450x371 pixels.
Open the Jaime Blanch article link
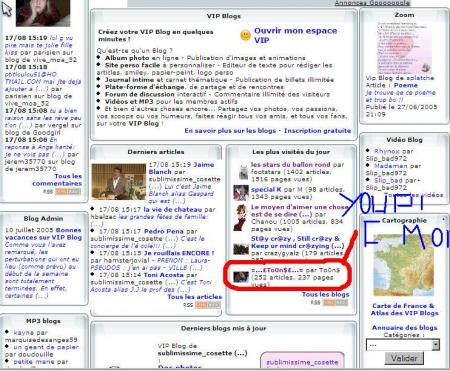click(181, 168)
